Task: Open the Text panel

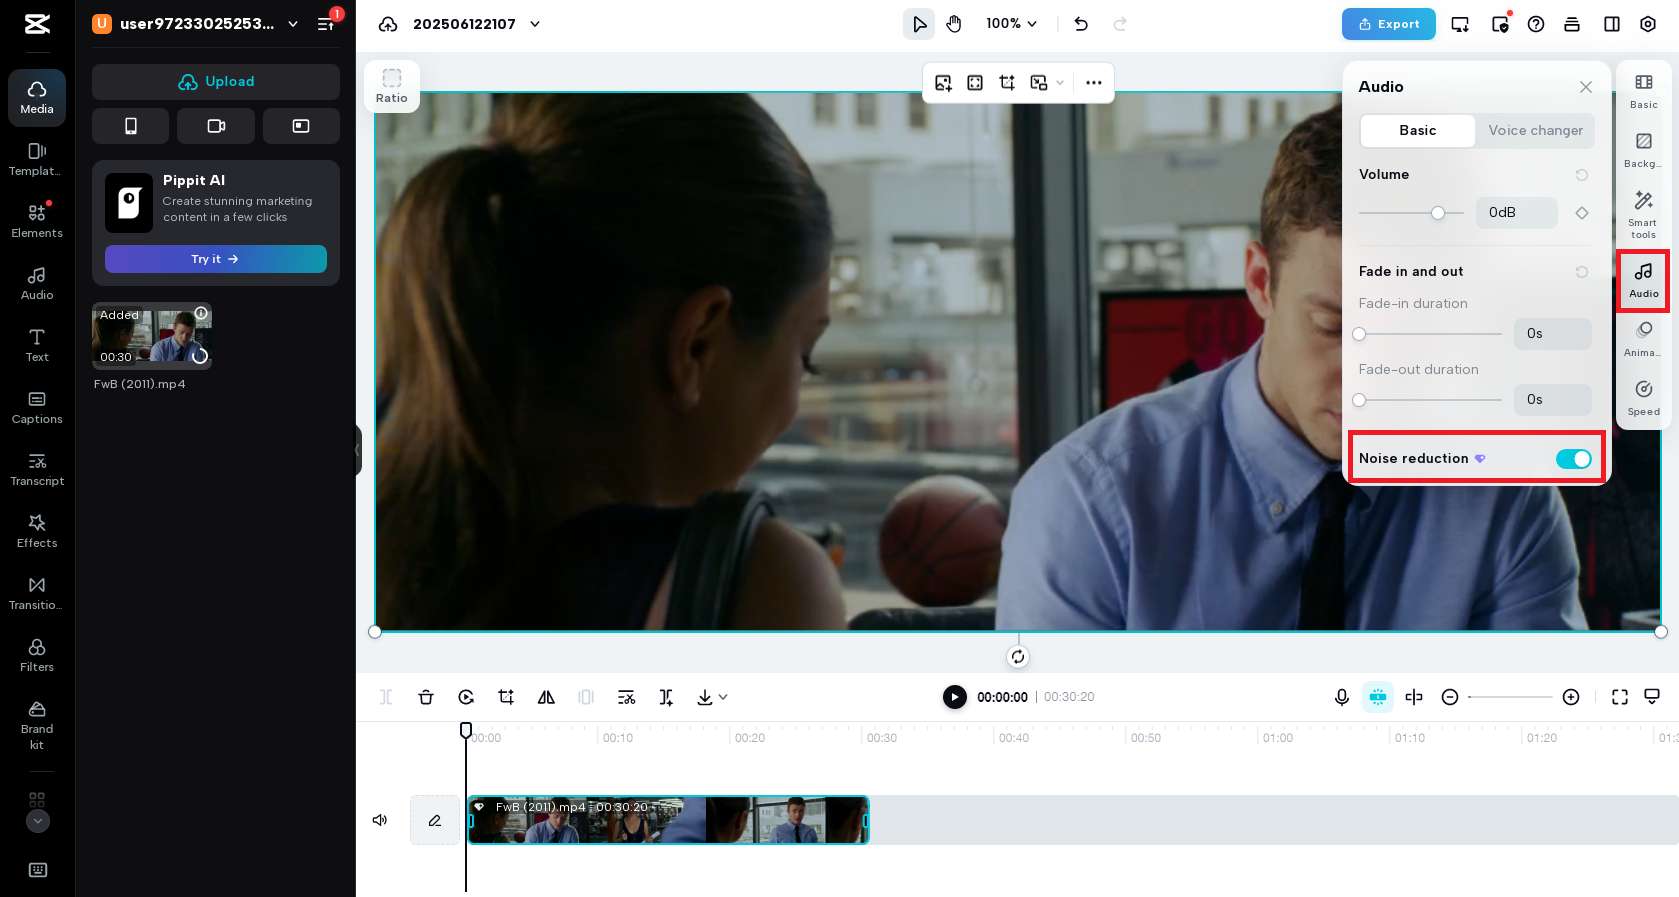Action: [37, 345]
